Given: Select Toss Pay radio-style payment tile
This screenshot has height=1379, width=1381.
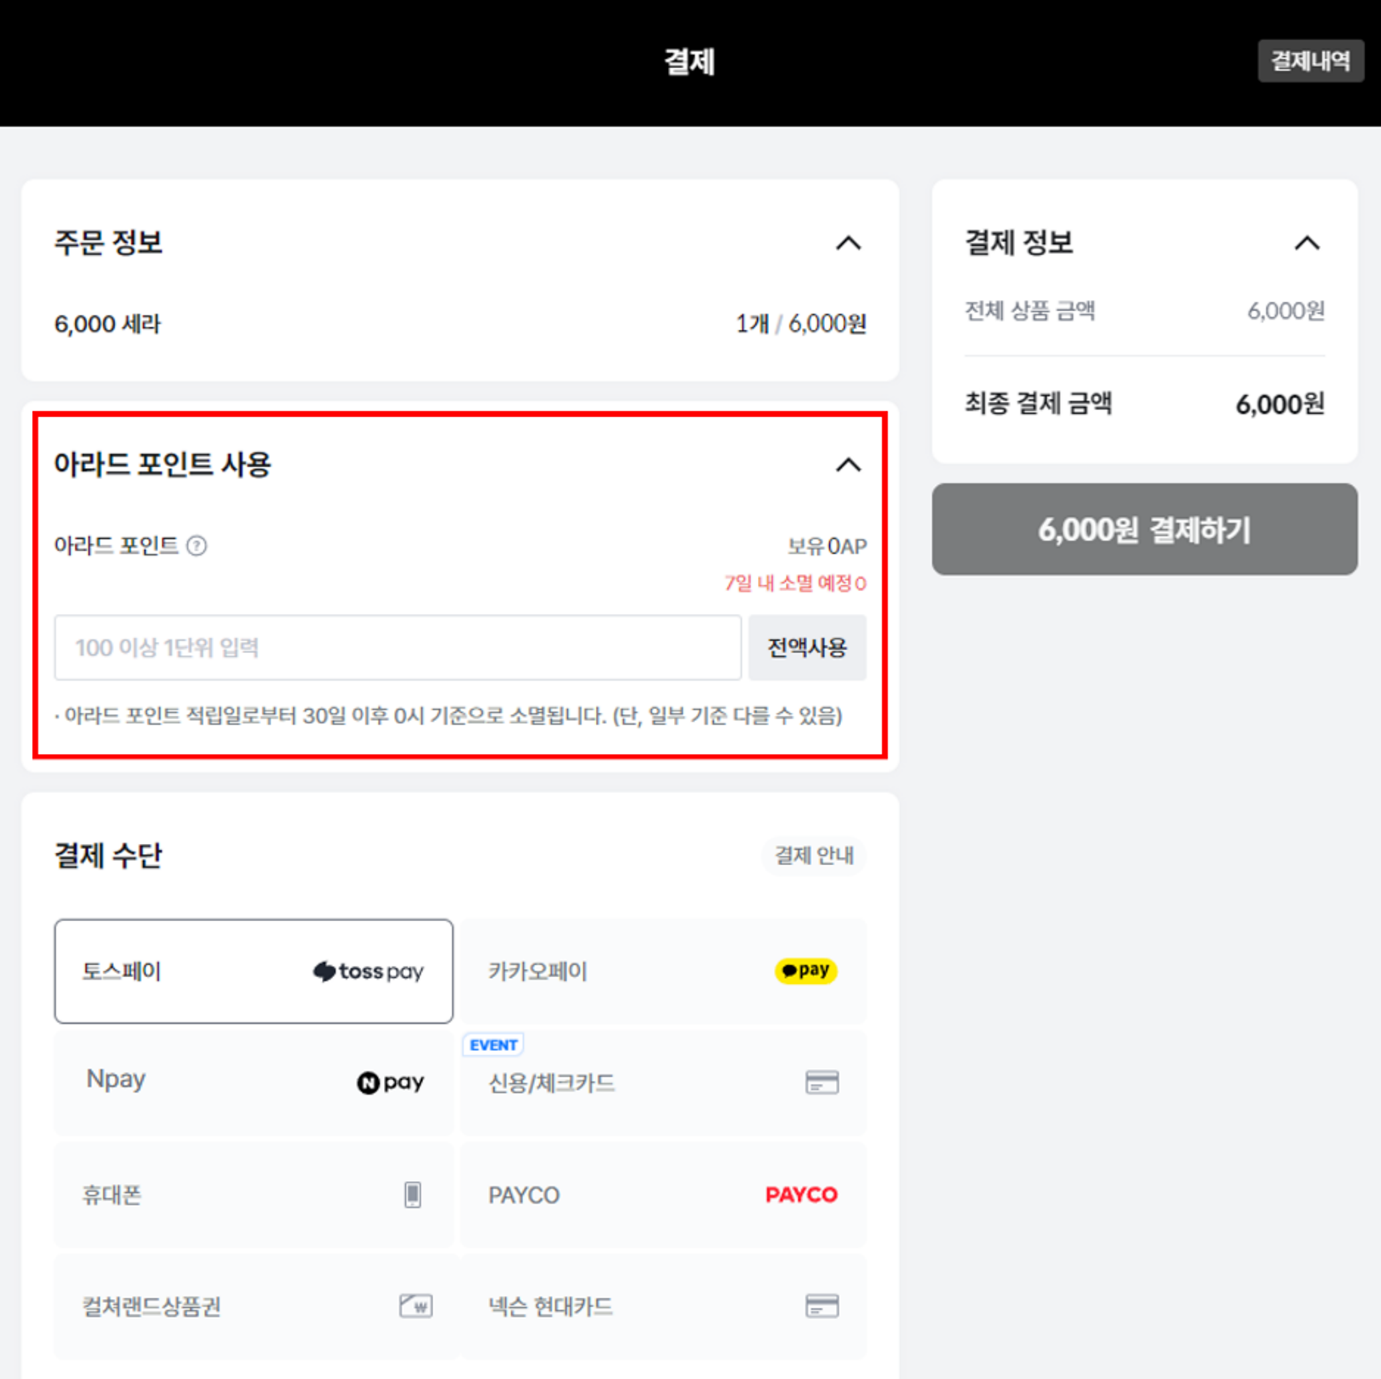Looking at the screenshot, I should (x=253, y=971).
